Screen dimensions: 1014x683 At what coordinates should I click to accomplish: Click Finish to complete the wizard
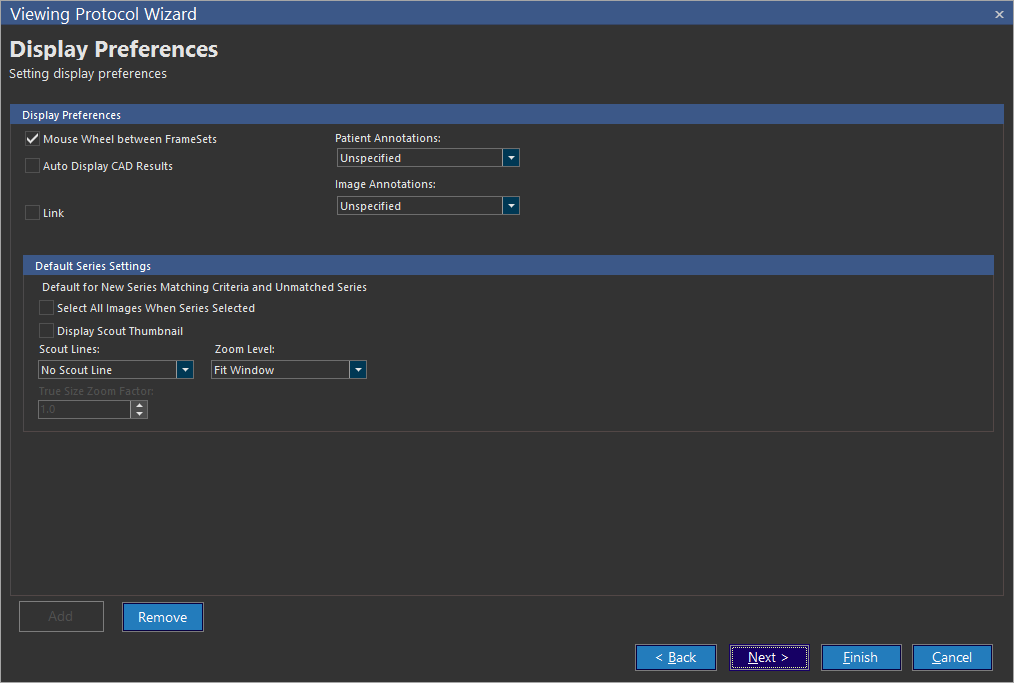click(860, 657)
